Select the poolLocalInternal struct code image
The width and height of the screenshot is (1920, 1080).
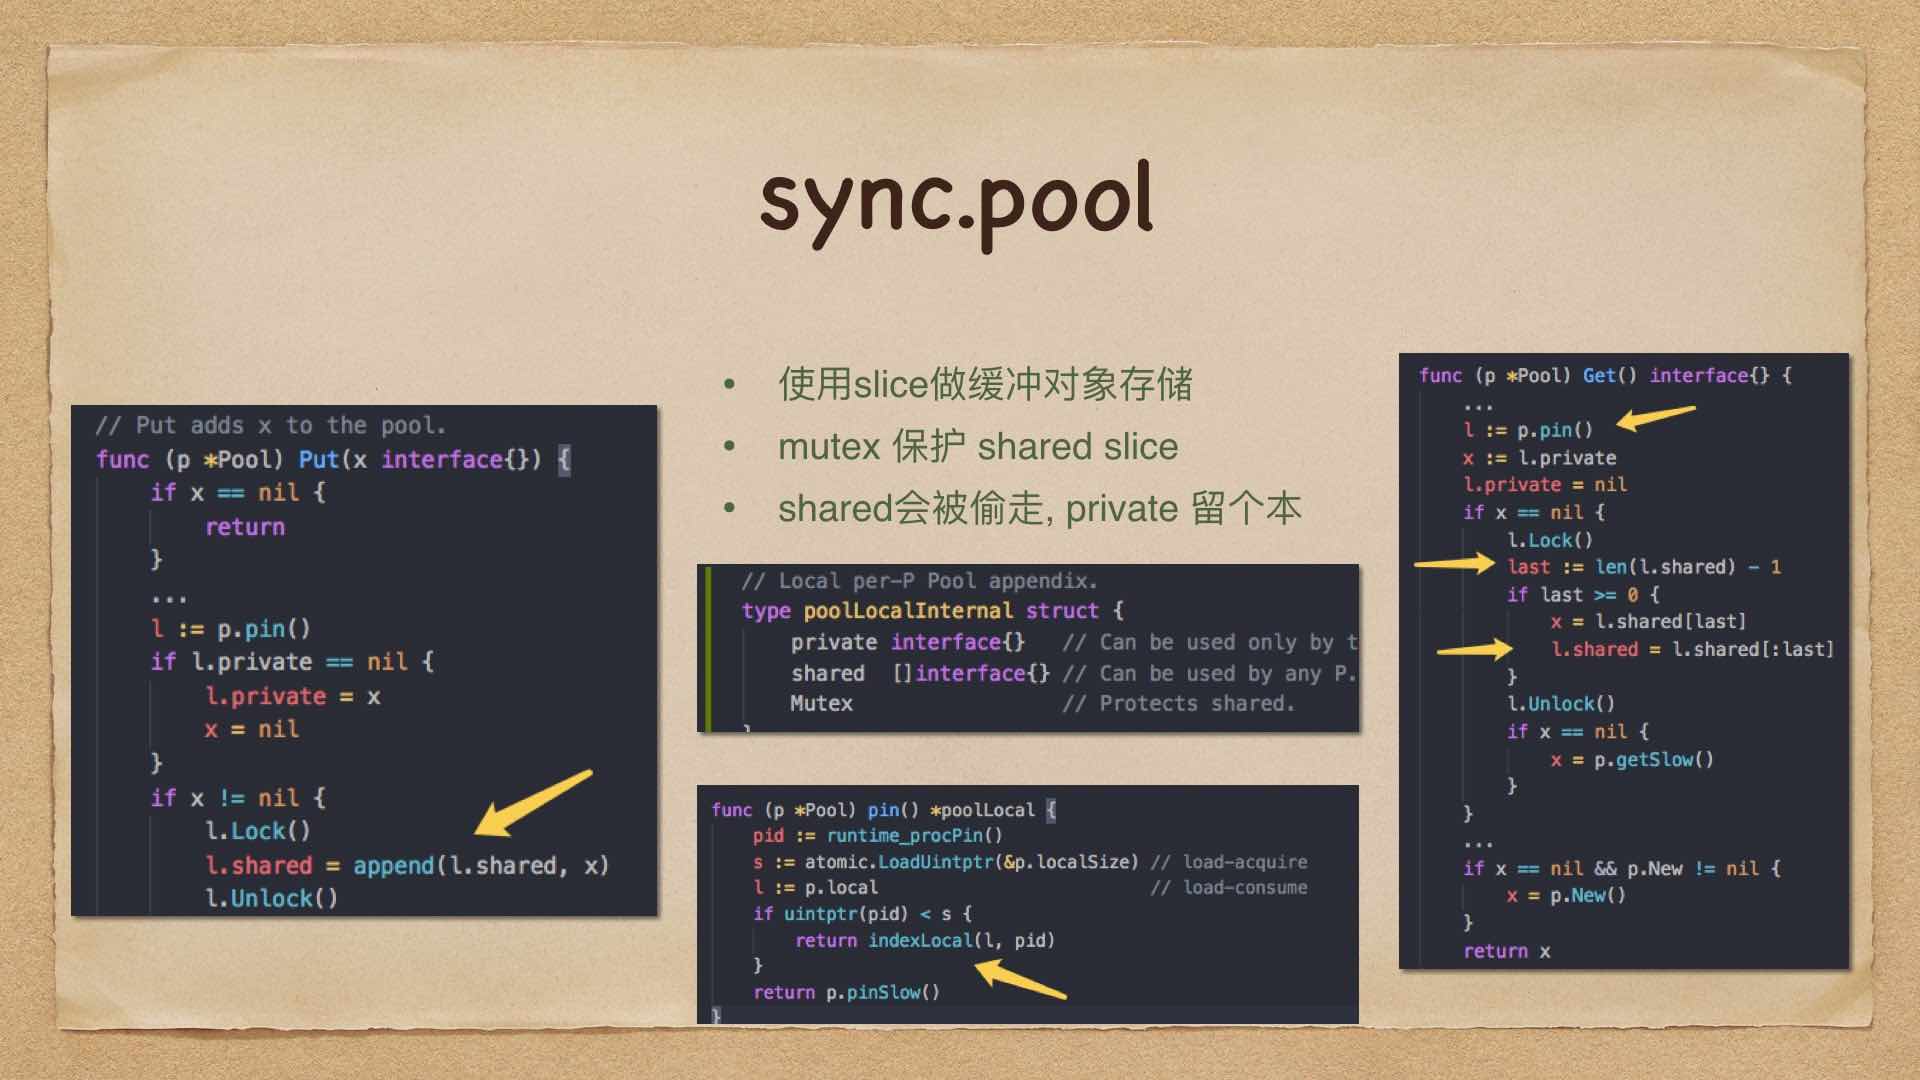(1028, 648)
